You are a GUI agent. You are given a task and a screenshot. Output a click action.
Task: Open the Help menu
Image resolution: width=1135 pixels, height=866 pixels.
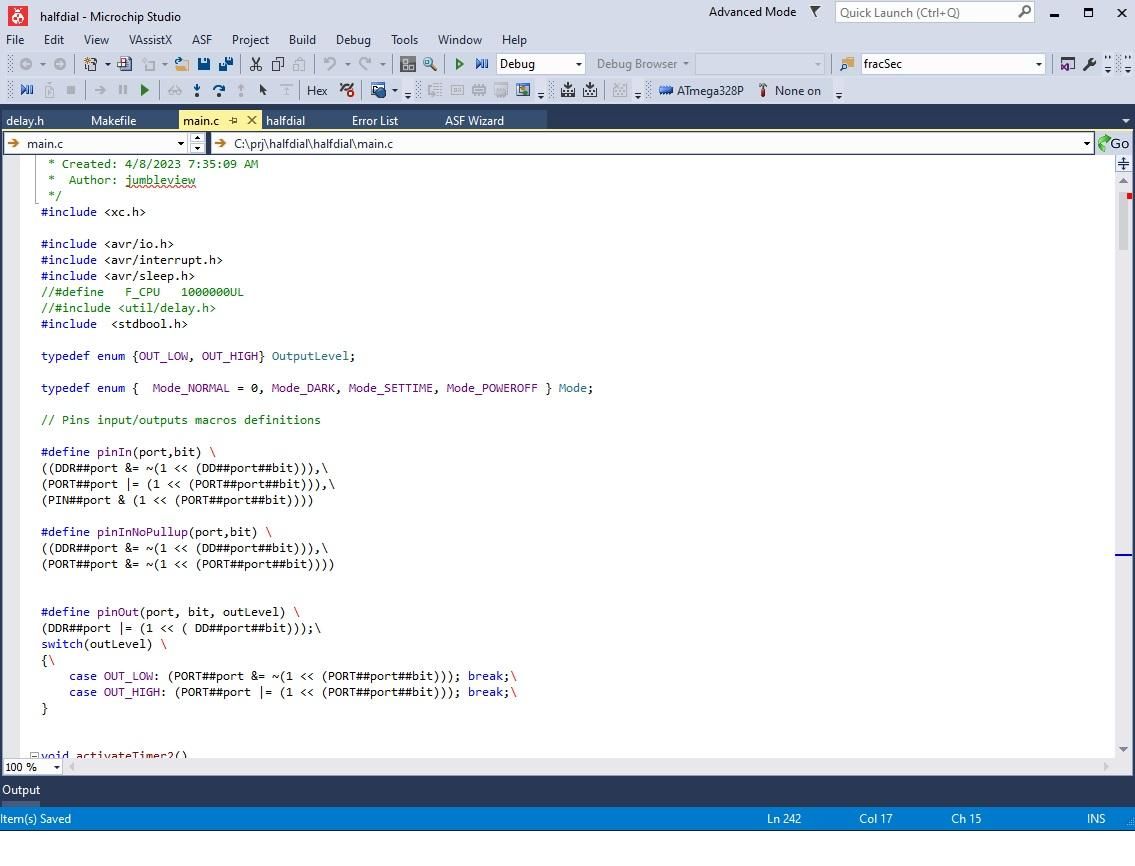514,40
